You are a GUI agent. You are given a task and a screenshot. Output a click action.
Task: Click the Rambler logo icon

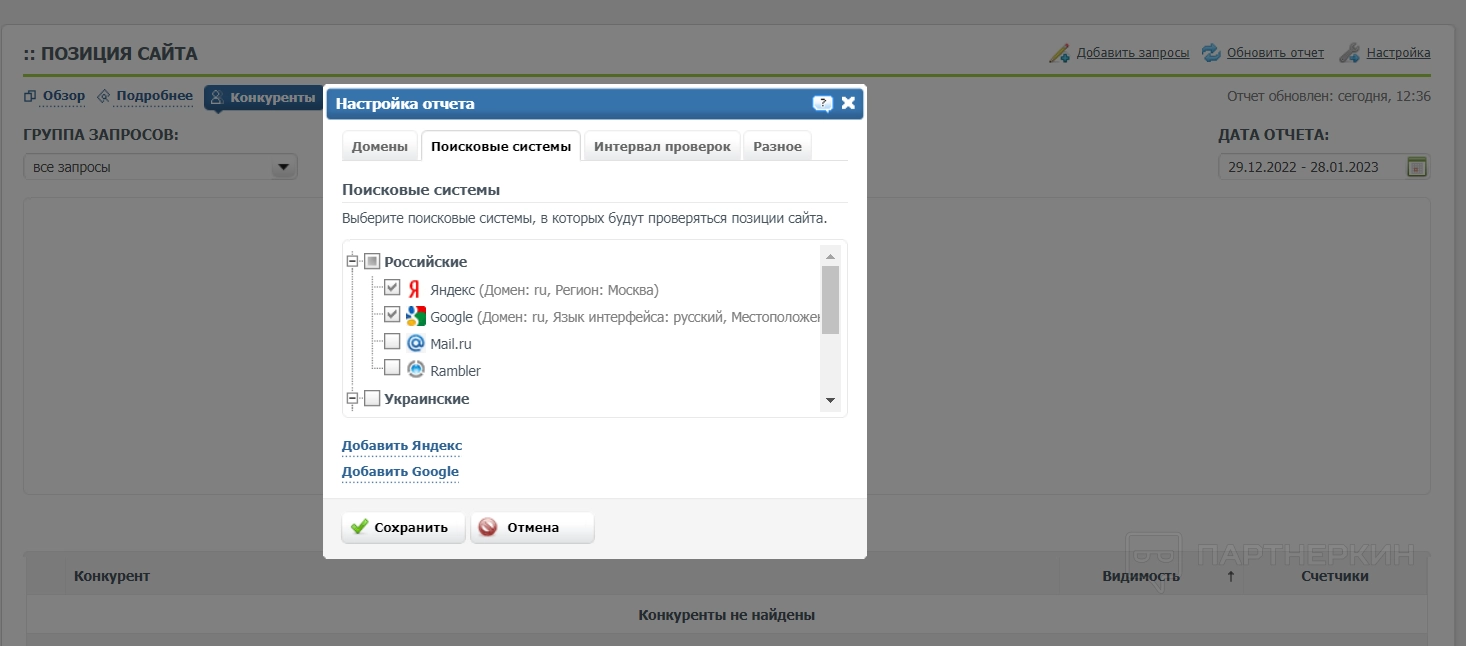[416, 370]
